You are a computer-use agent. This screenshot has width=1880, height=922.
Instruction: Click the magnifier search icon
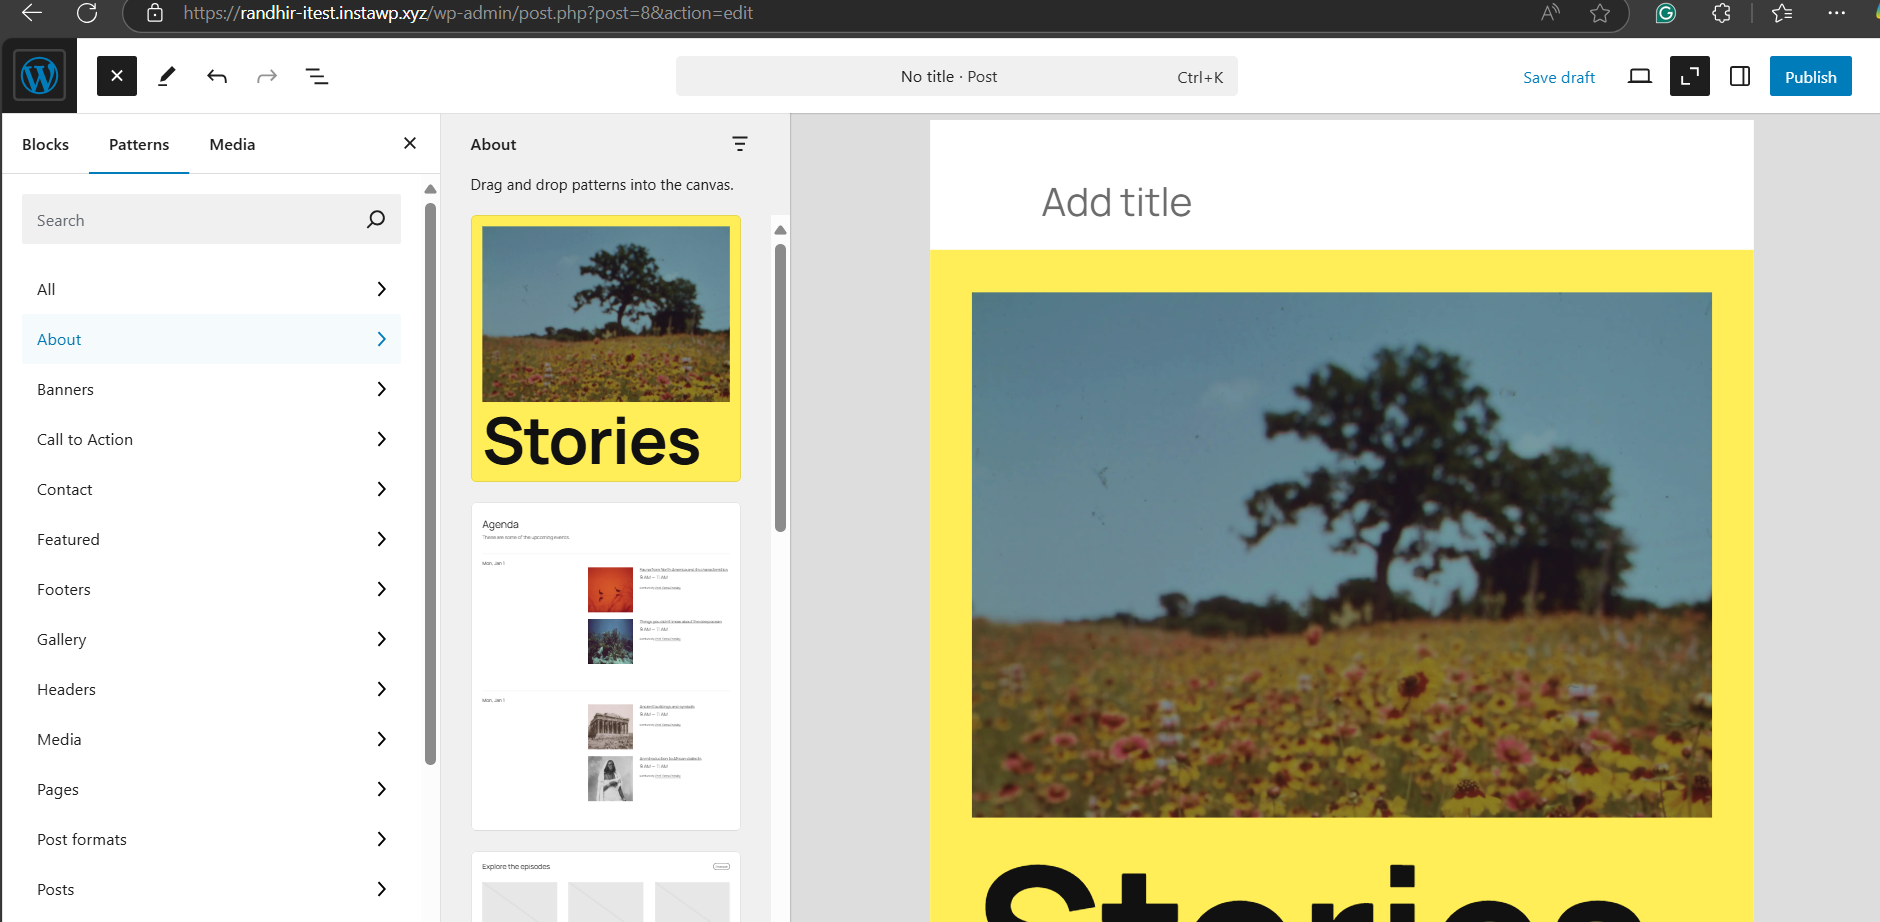coord(376,219)
